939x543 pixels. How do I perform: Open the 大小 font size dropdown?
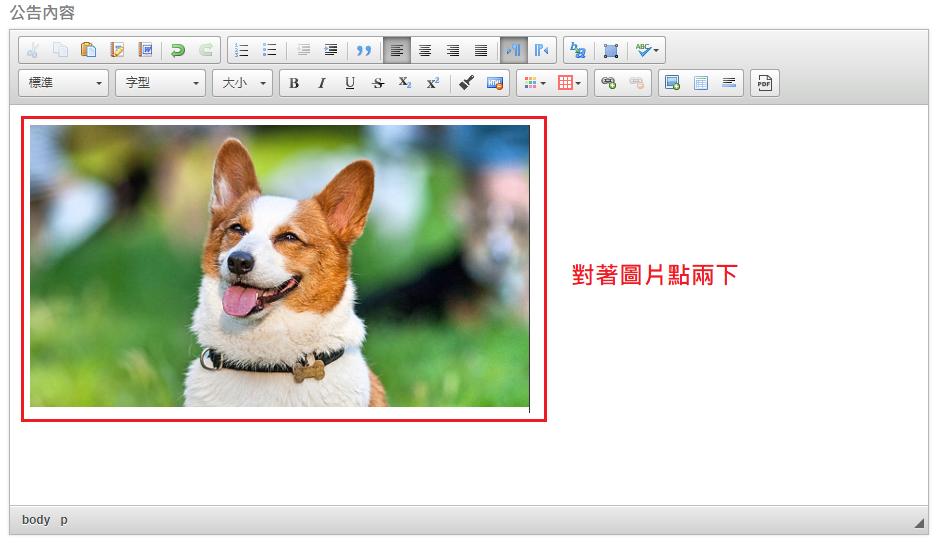point(242,83)
